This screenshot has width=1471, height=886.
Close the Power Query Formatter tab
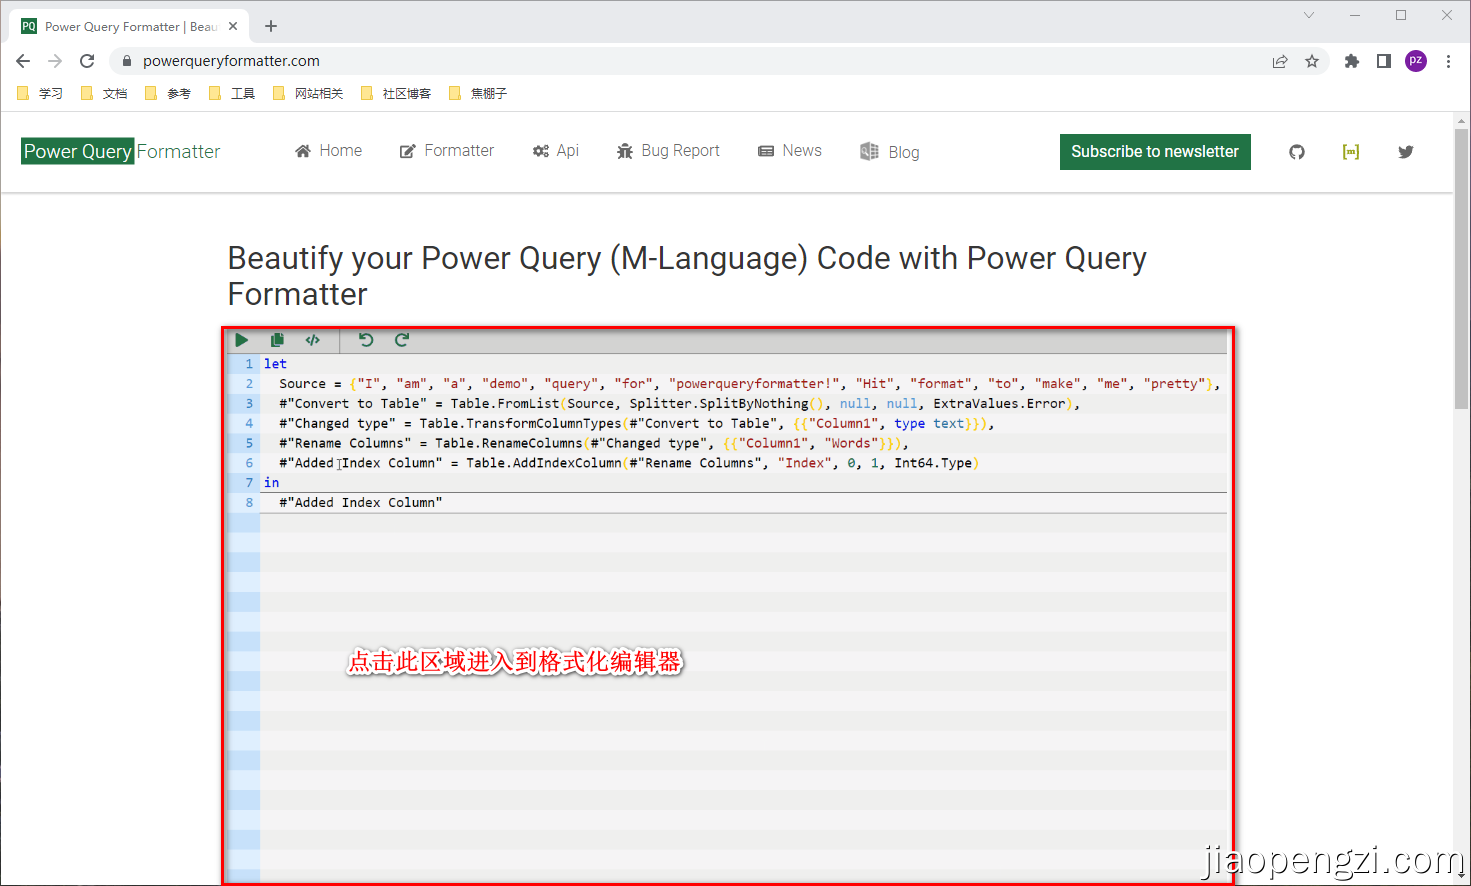[x=233, y=26]
